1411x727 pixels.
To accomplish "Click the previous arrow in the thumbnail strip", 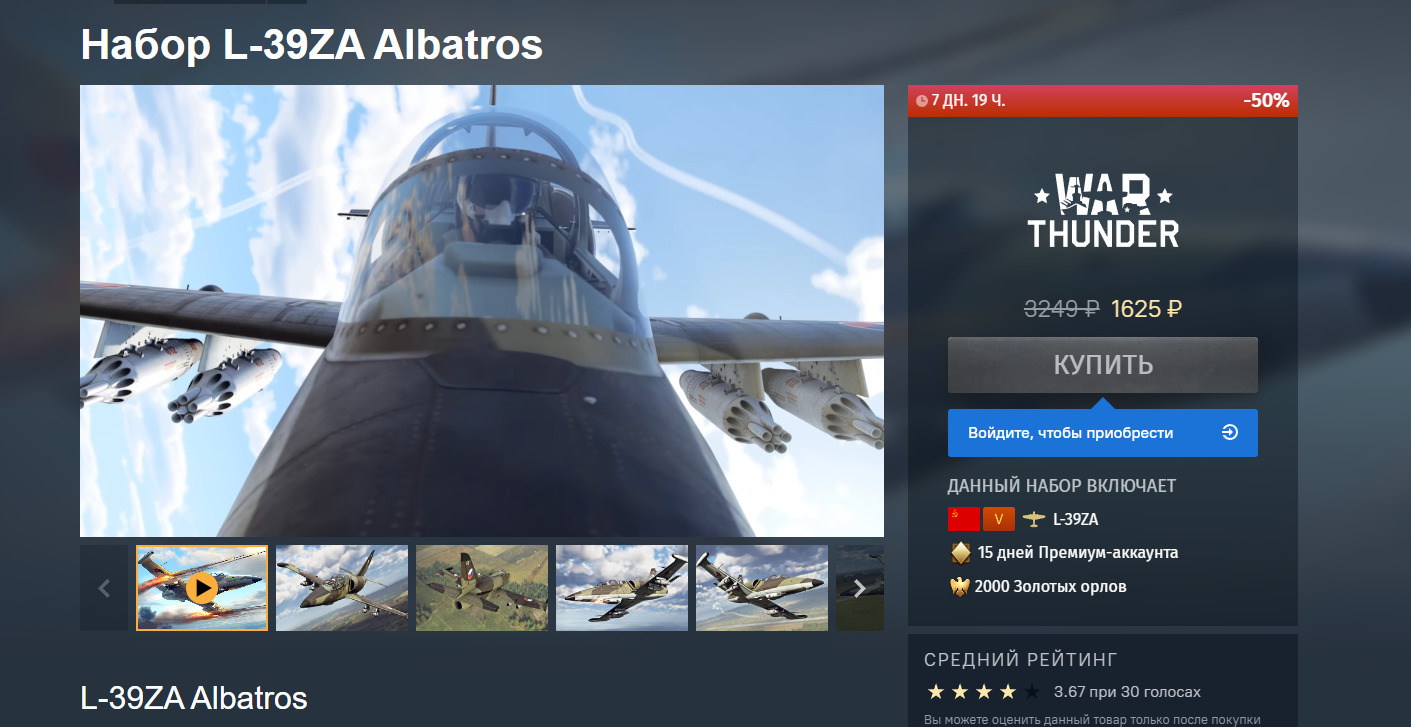I will [104, 588].
